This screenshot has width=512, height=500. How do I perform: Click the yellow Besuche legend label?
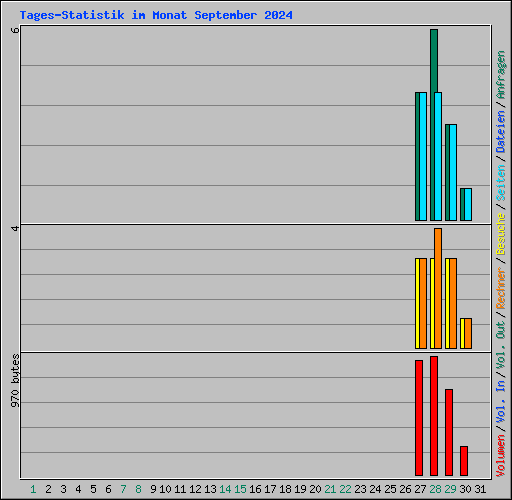[501, 234]
